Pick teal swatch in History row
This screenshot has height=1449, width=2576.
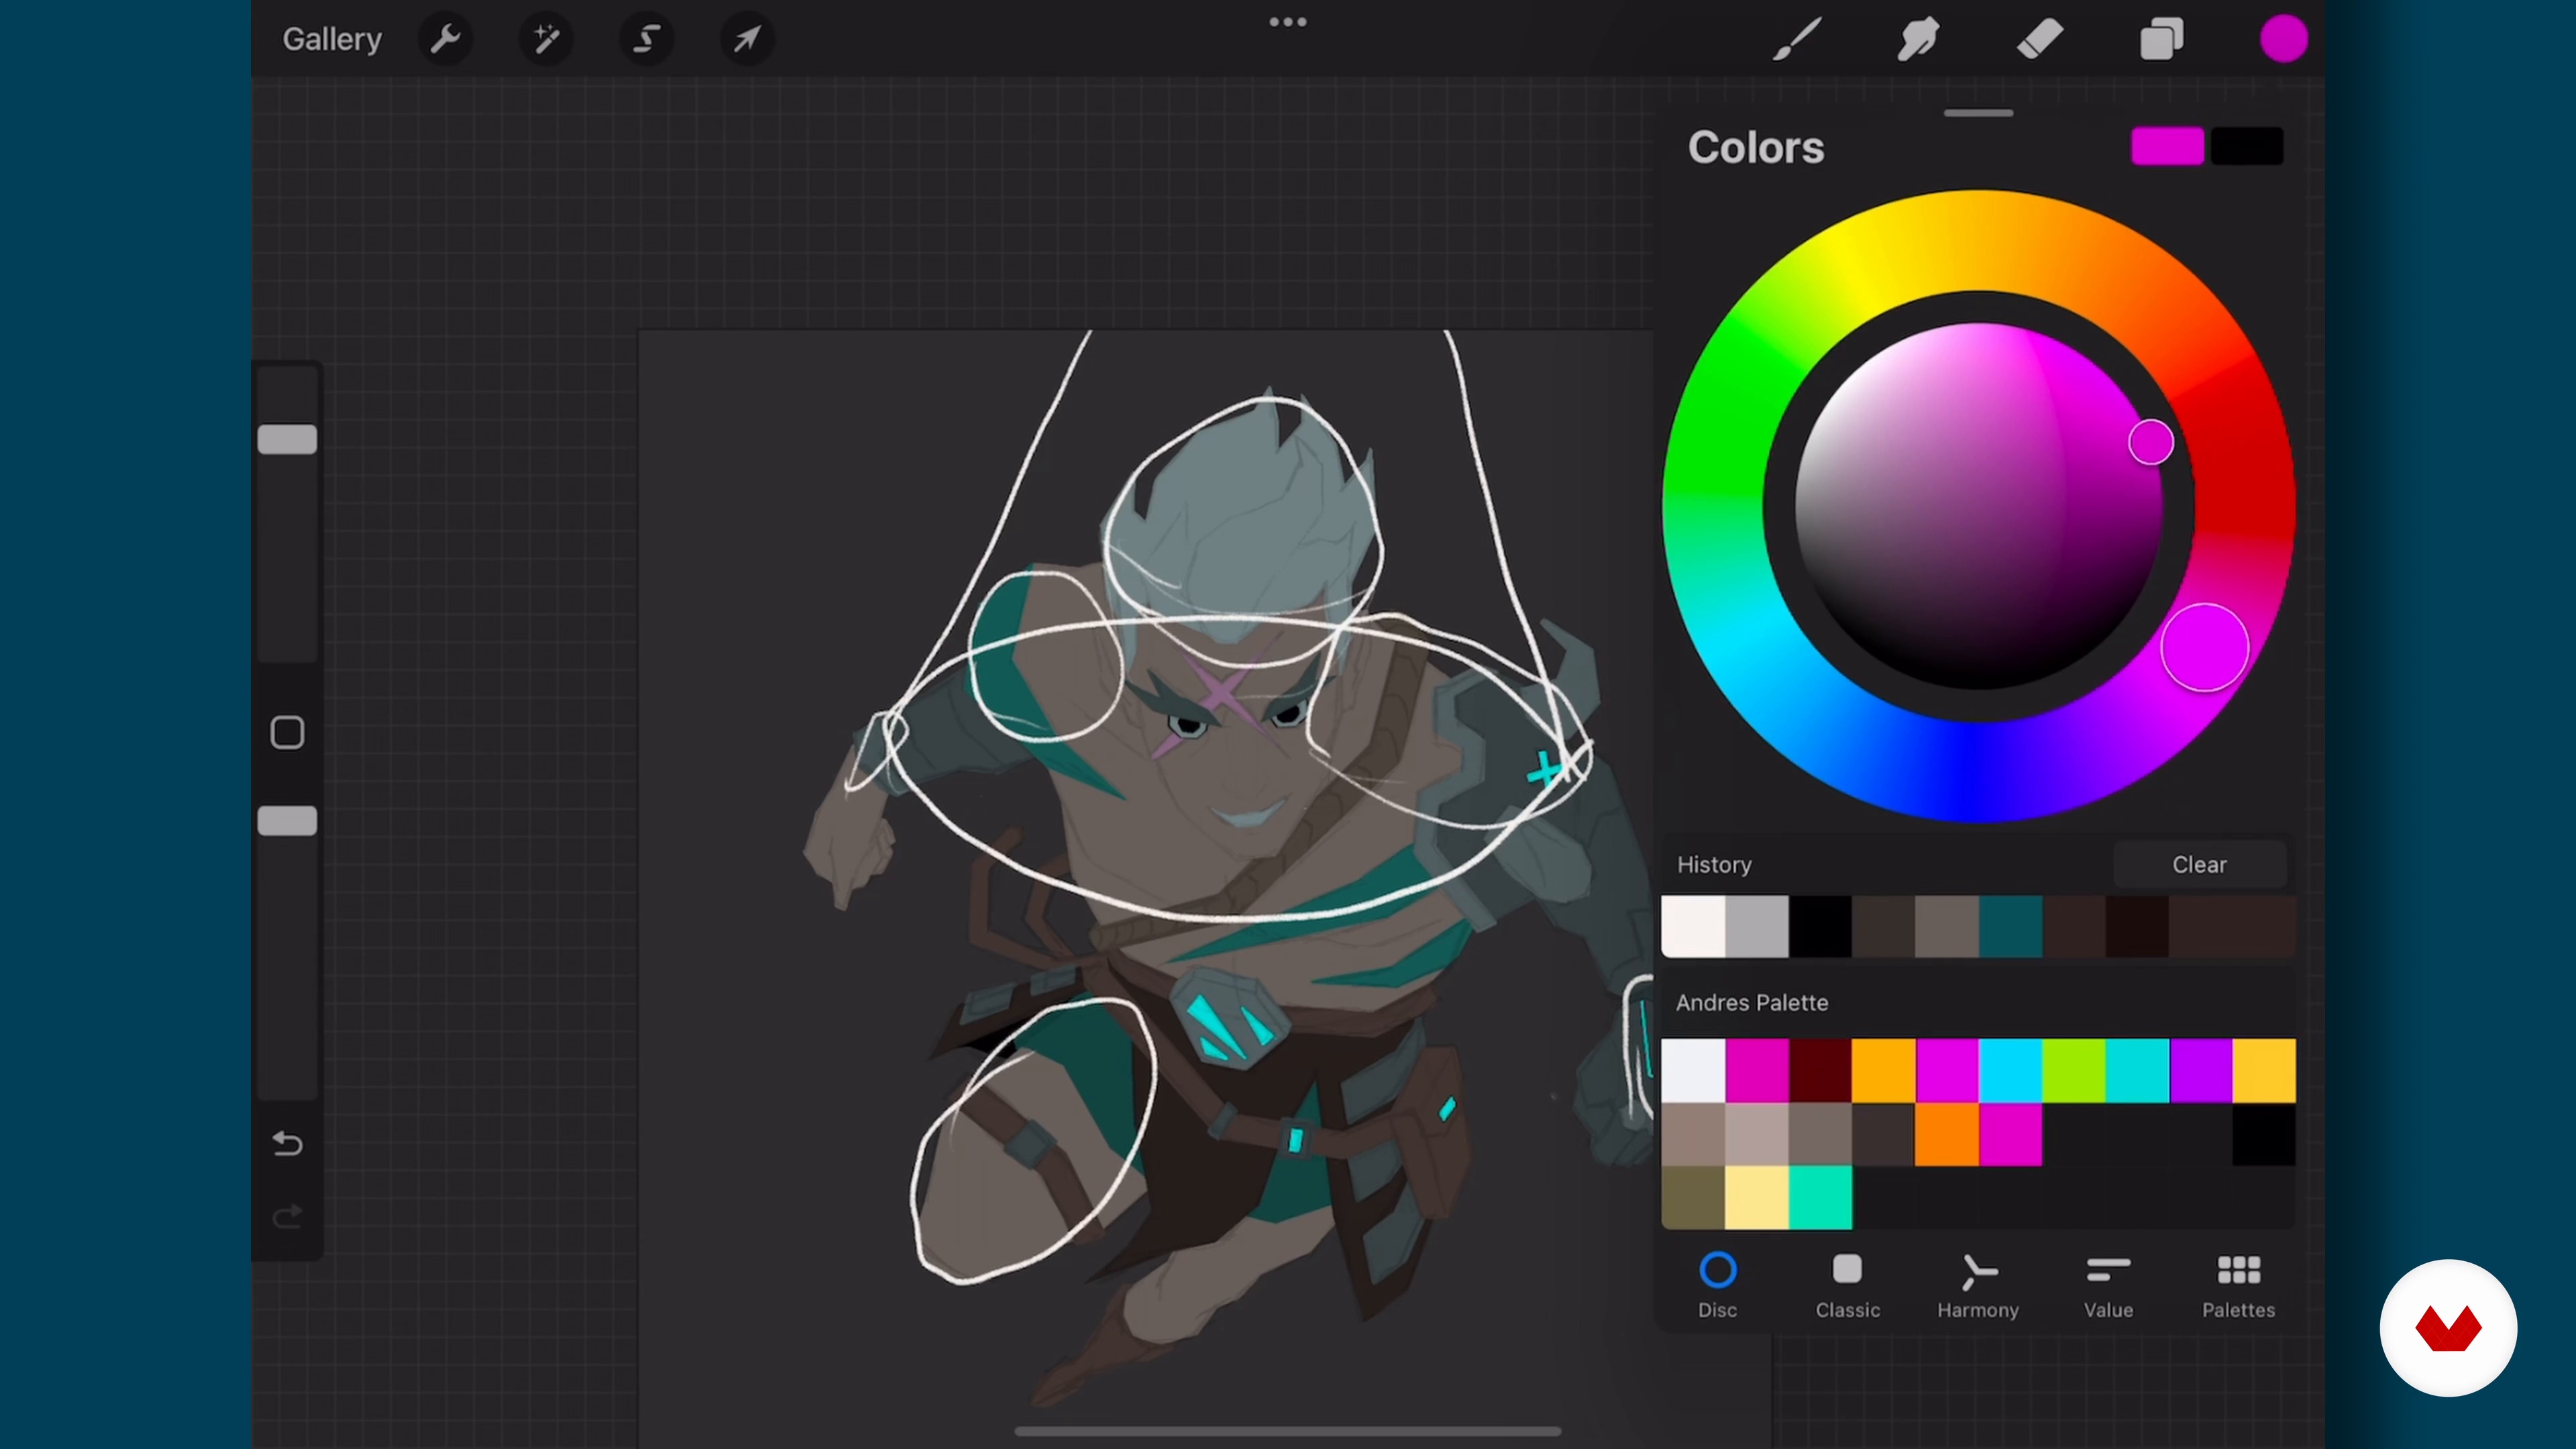click(x=2011, y=927)
